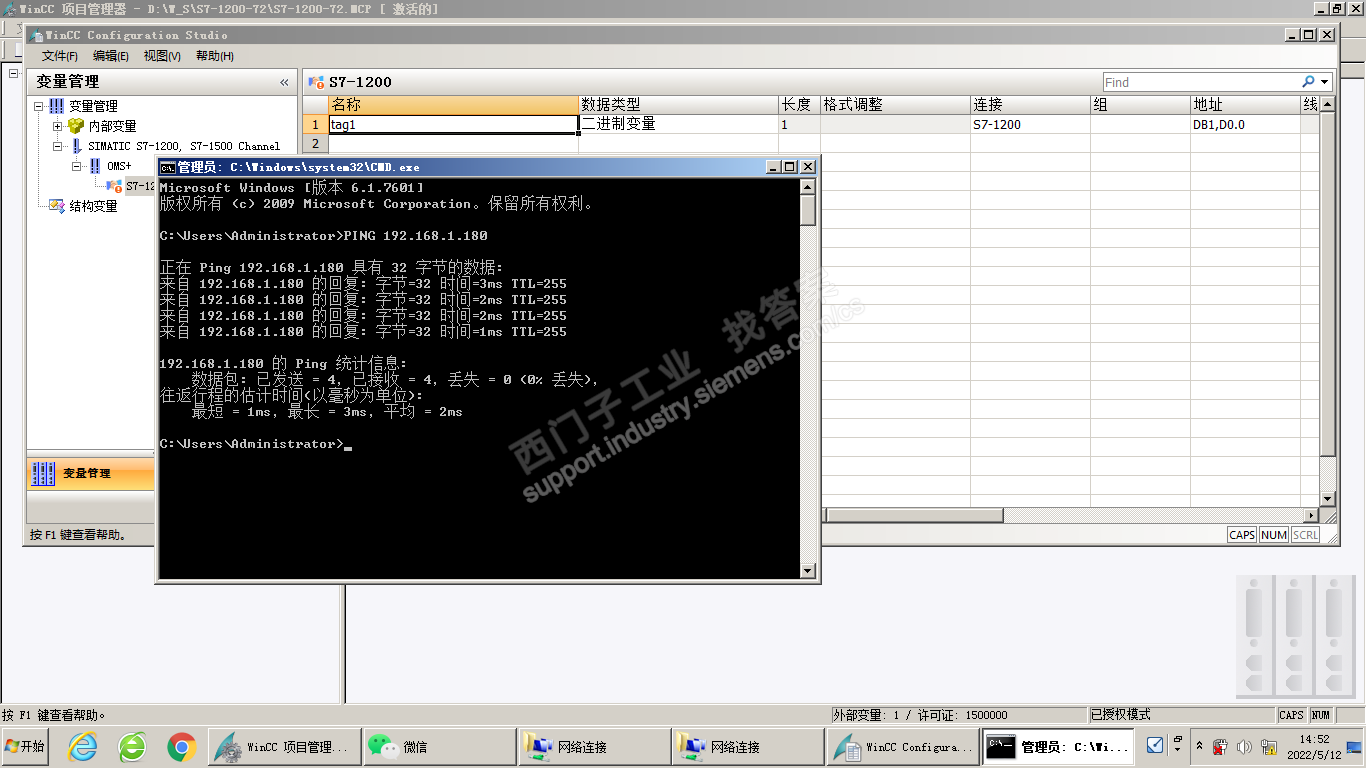Click the network warning tray icon
The width and height of the screenshot is (1366, 768).
click(1269, 746)
